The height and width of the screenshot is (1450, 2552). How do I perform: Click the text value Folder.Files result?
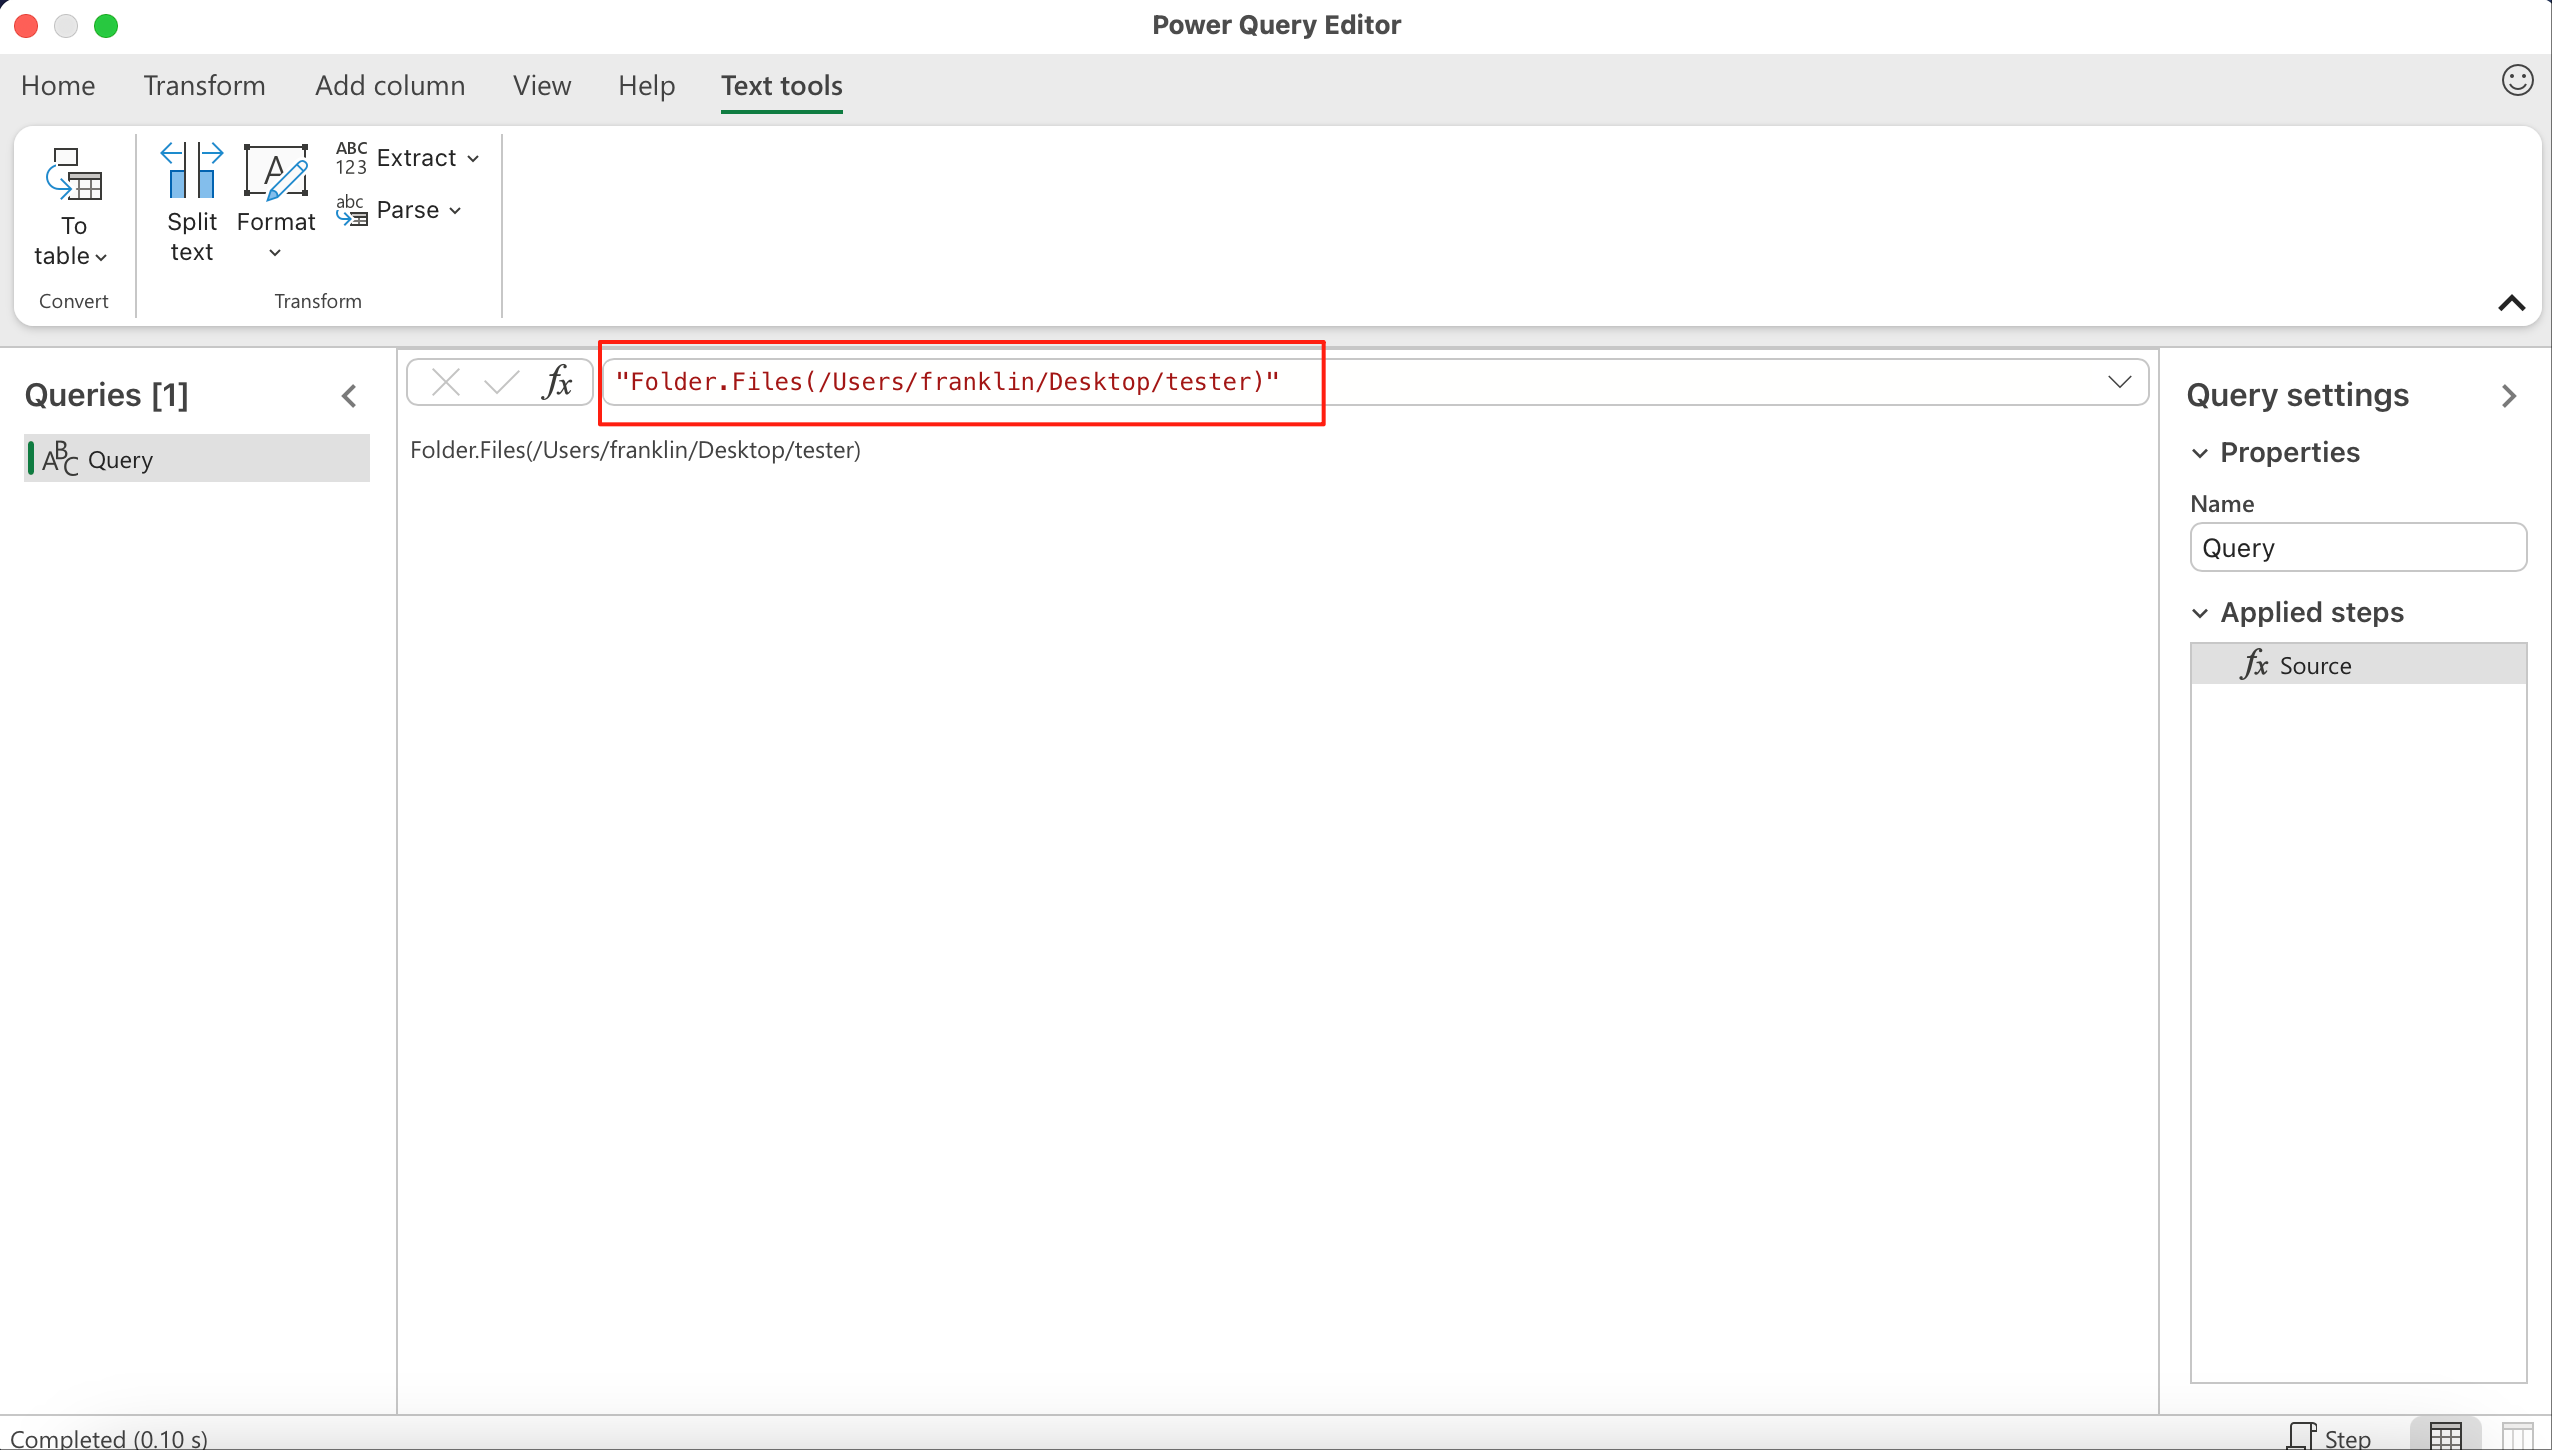coord(635,450)
